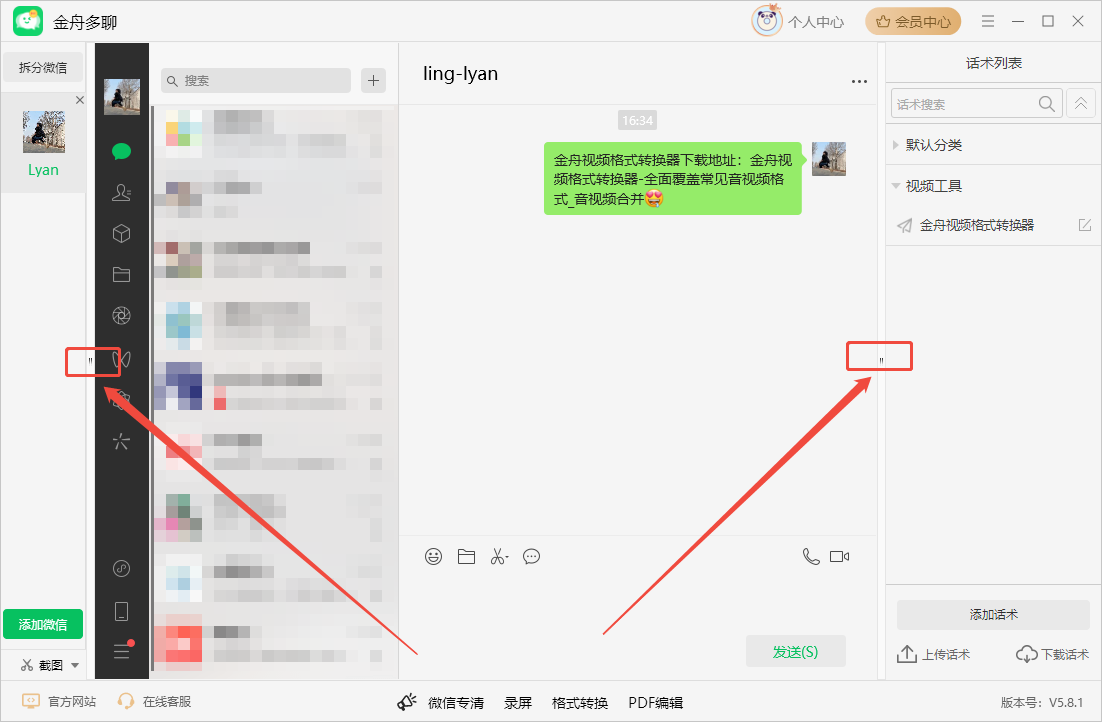Open the sidebar menu with red dot

point(122,650)
